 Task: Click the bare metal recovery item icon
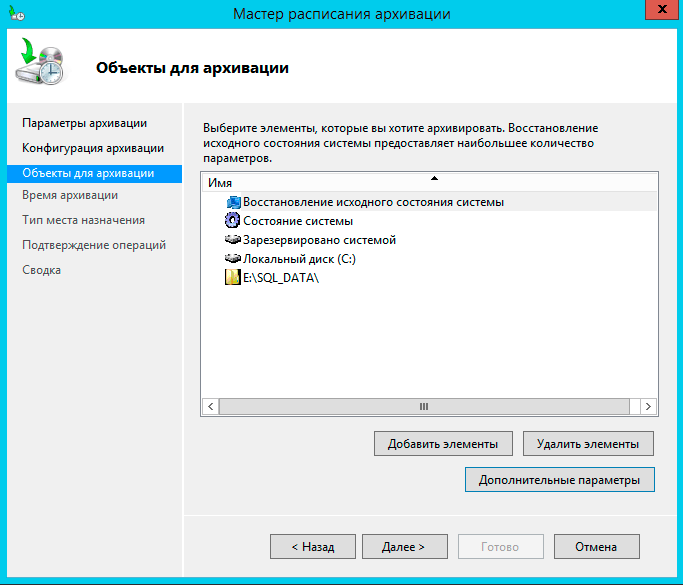pos(233,202)
